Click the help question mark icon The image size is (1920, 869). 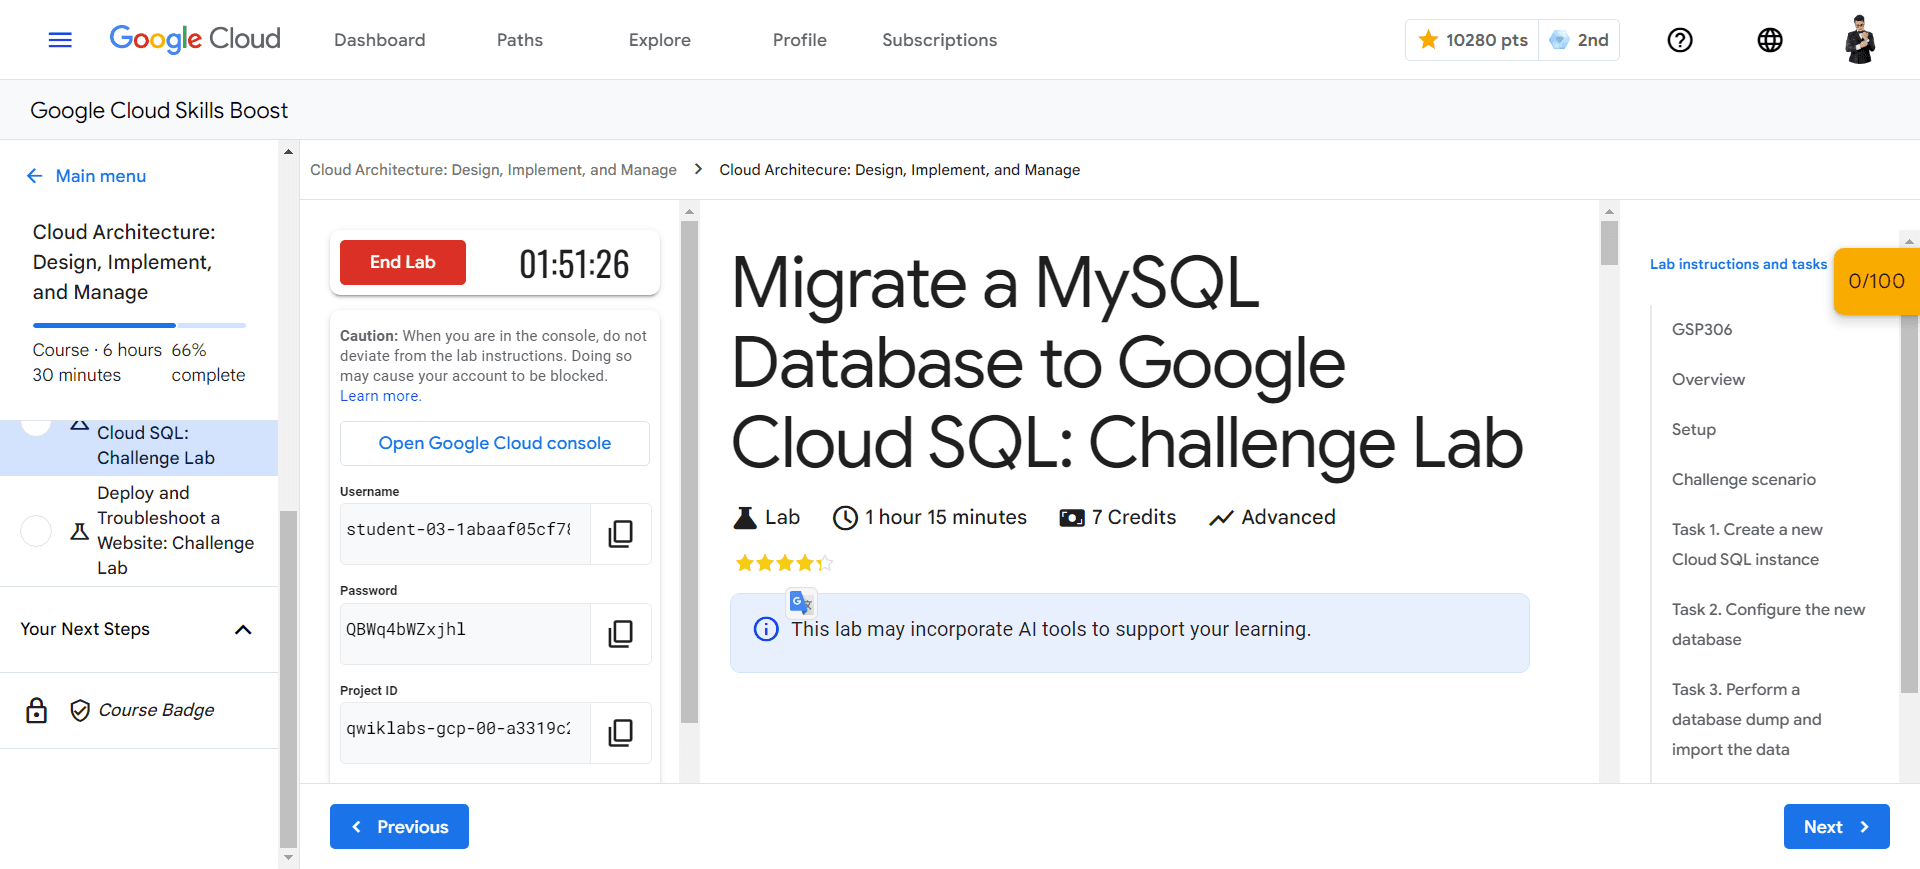point(1680,40)
